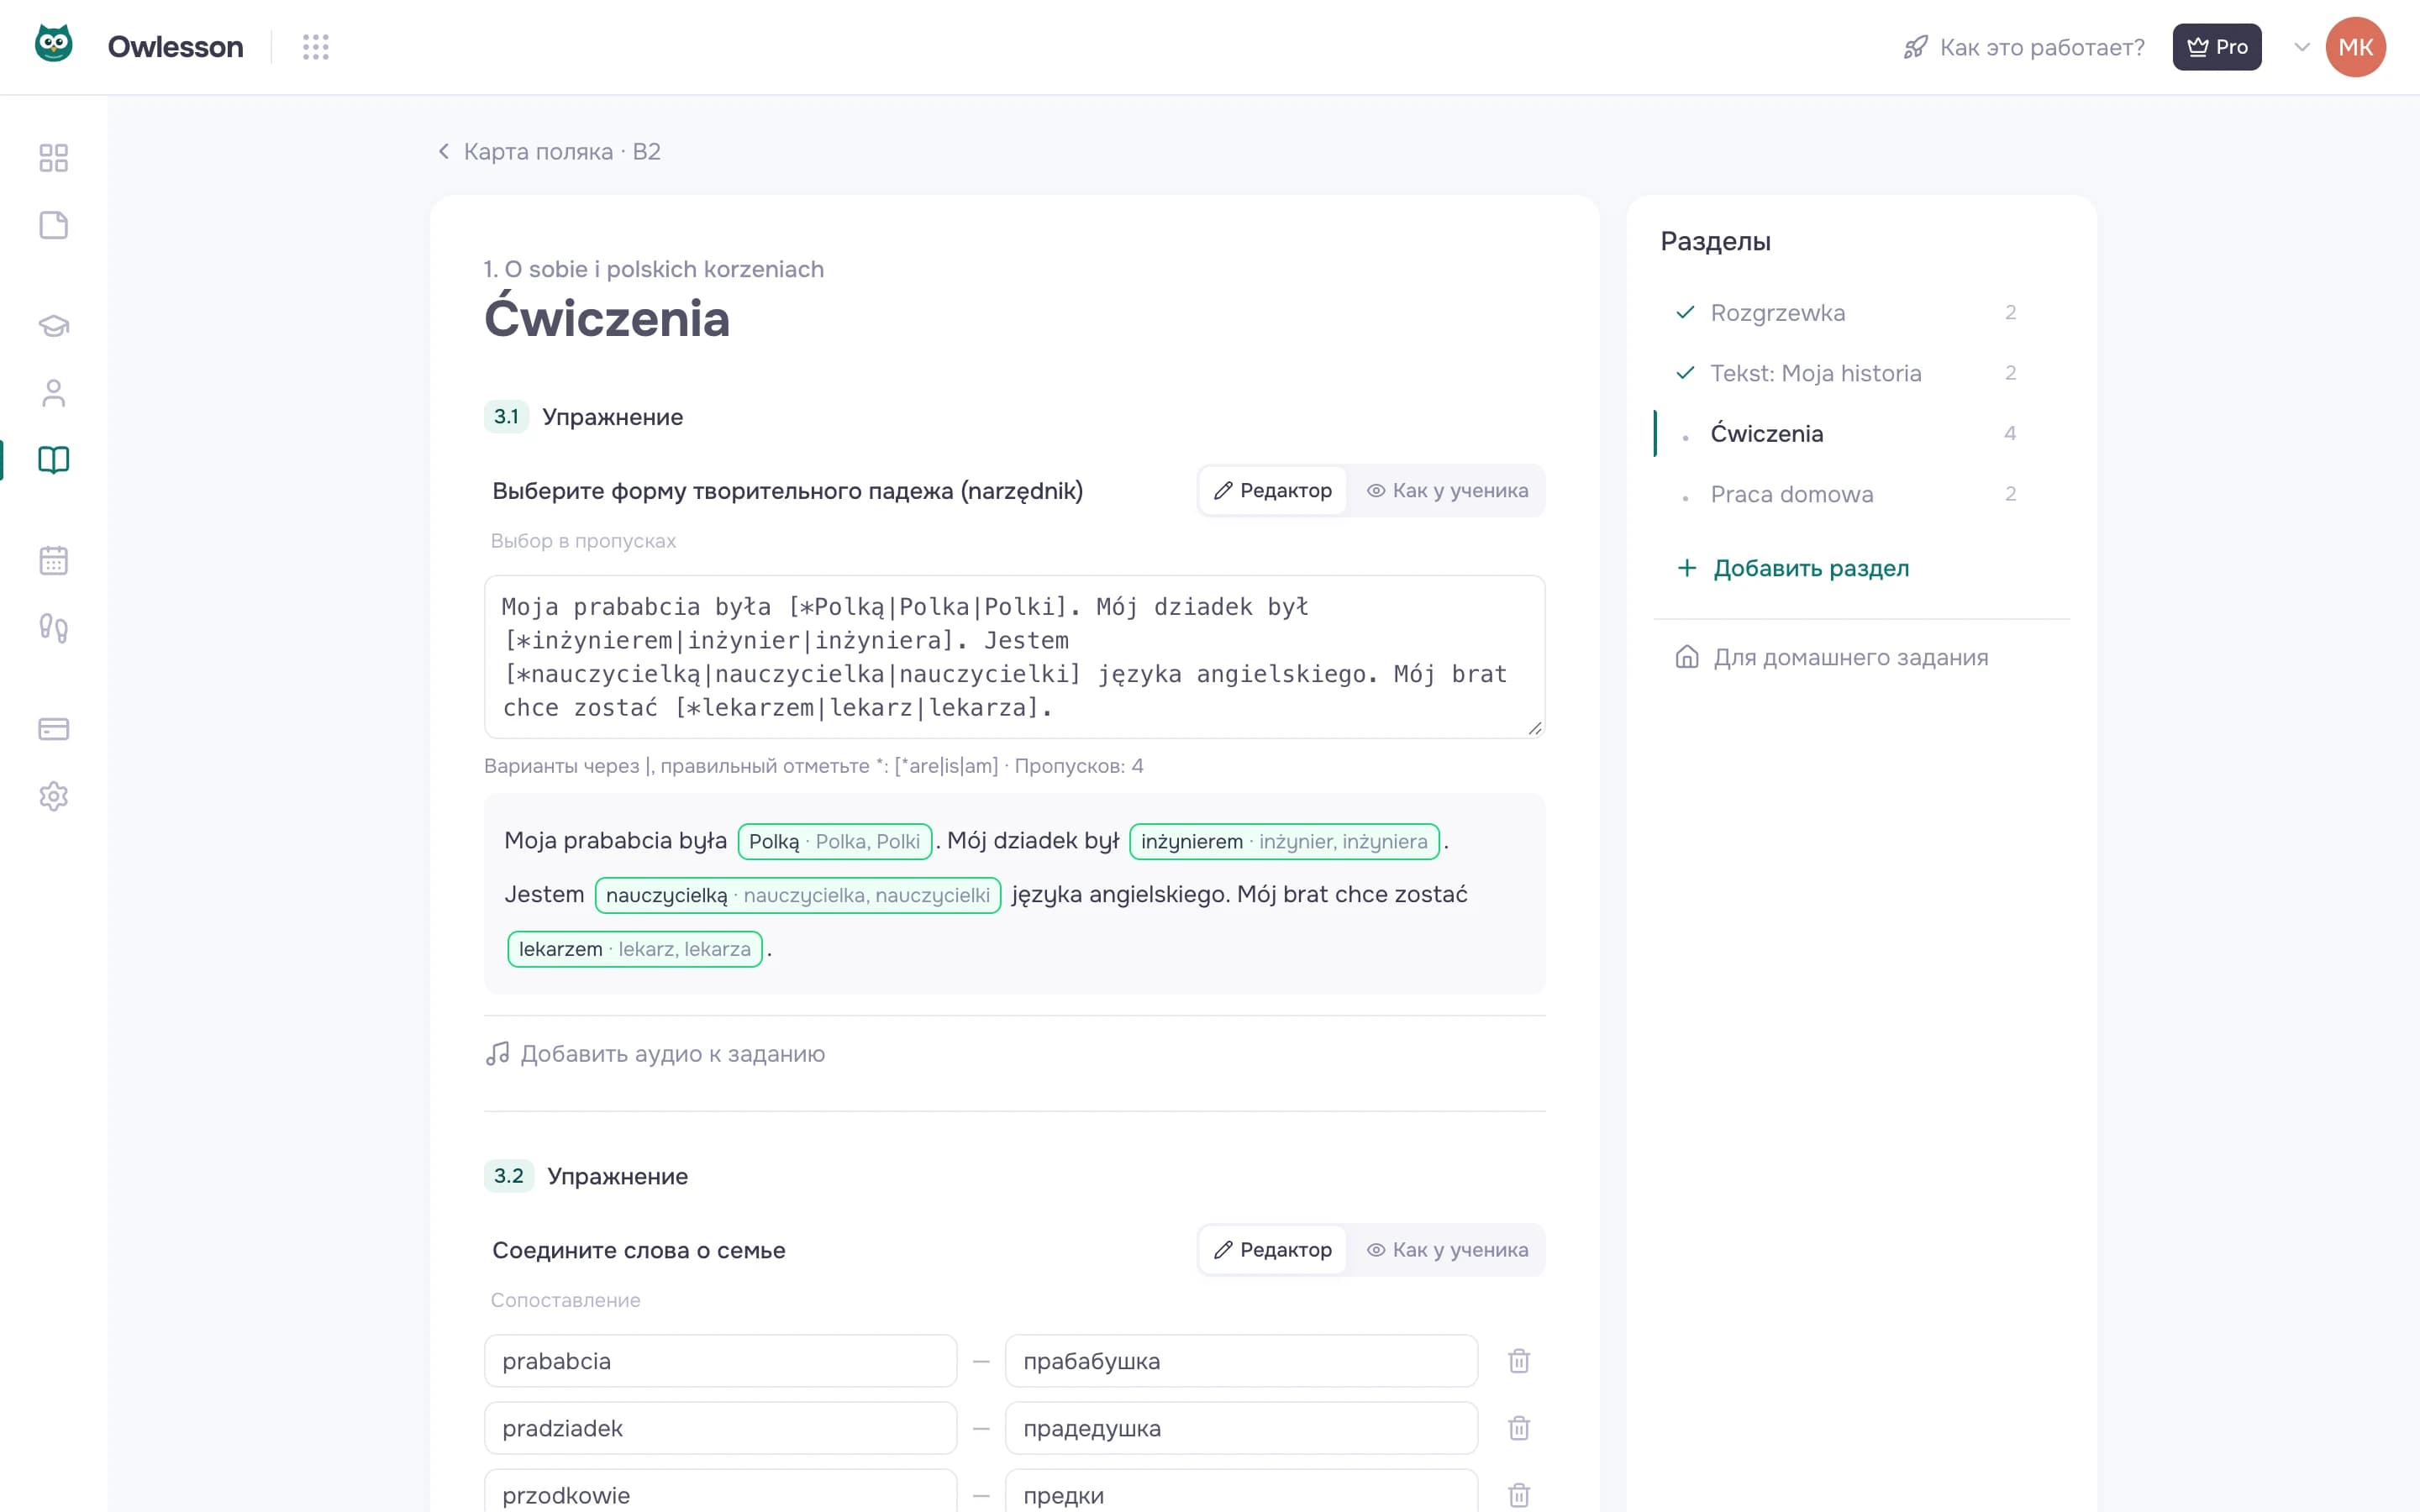
Task: Click the Owlesson owl logo
Action: (x=54, y=45)
